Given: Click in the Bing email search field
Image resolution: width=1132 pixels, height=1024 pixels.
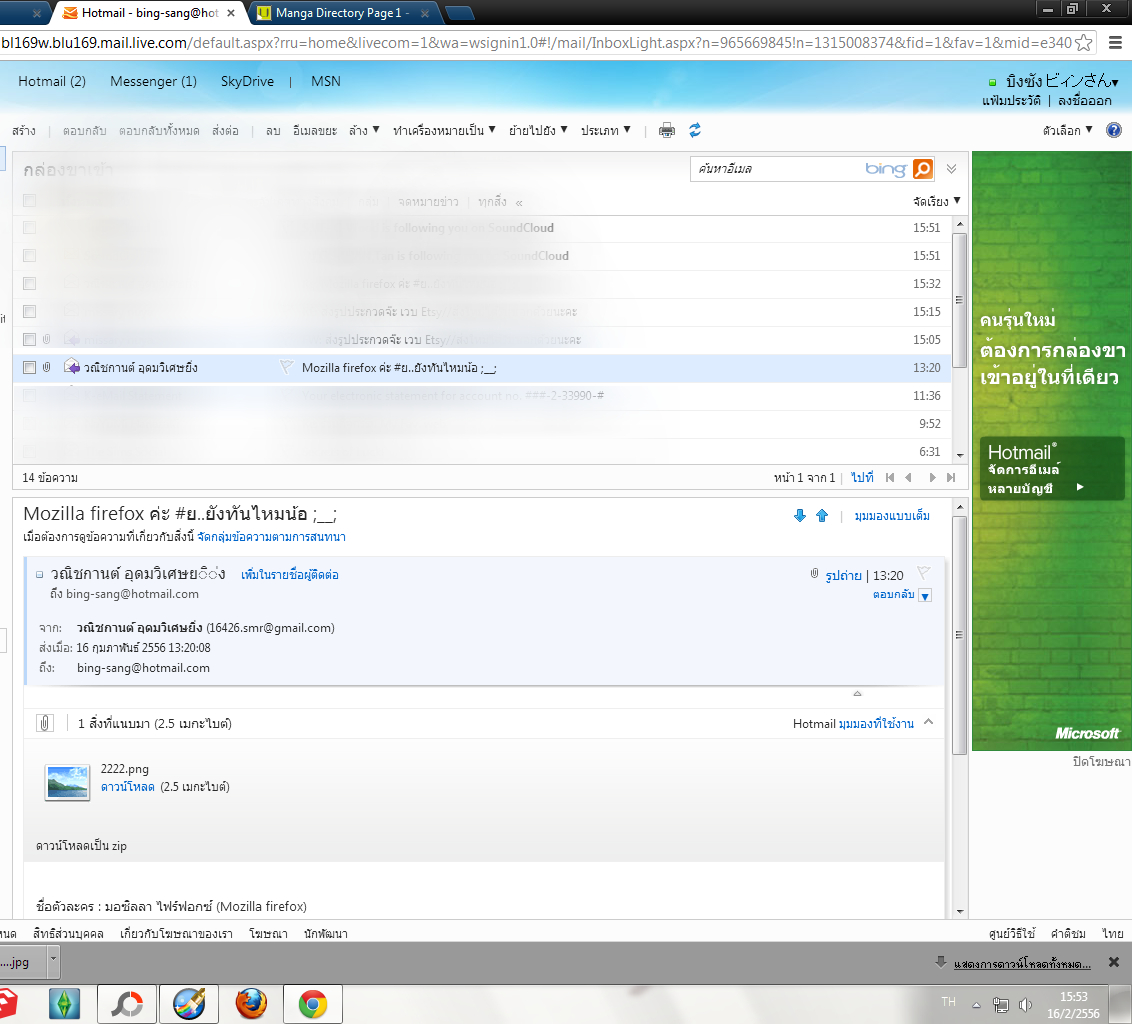Looking at the screenshot, I should pos(776,169).
